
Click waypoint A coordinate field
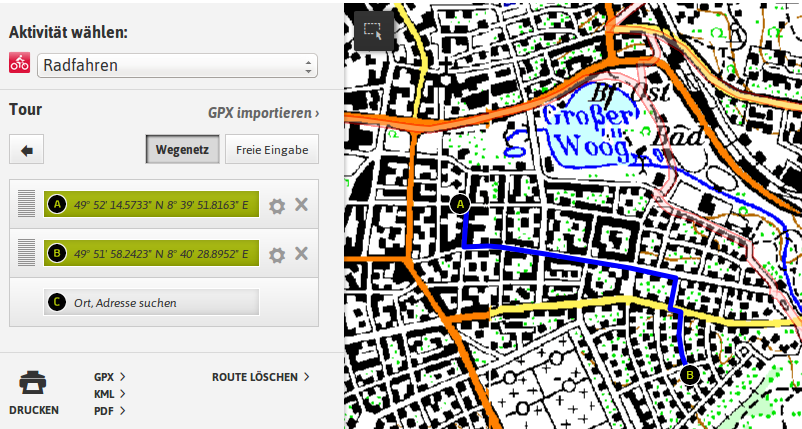151,204
